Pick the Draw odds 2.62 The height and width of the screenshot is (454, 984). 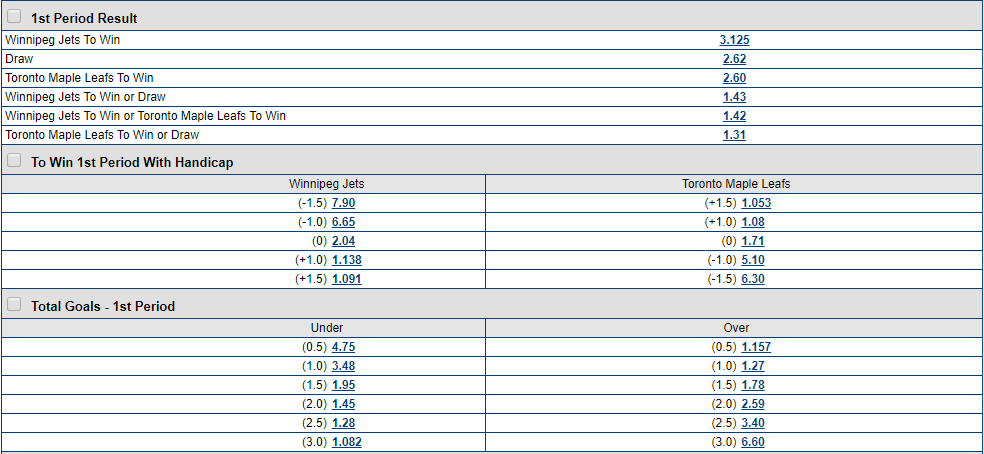click(734, 59)
